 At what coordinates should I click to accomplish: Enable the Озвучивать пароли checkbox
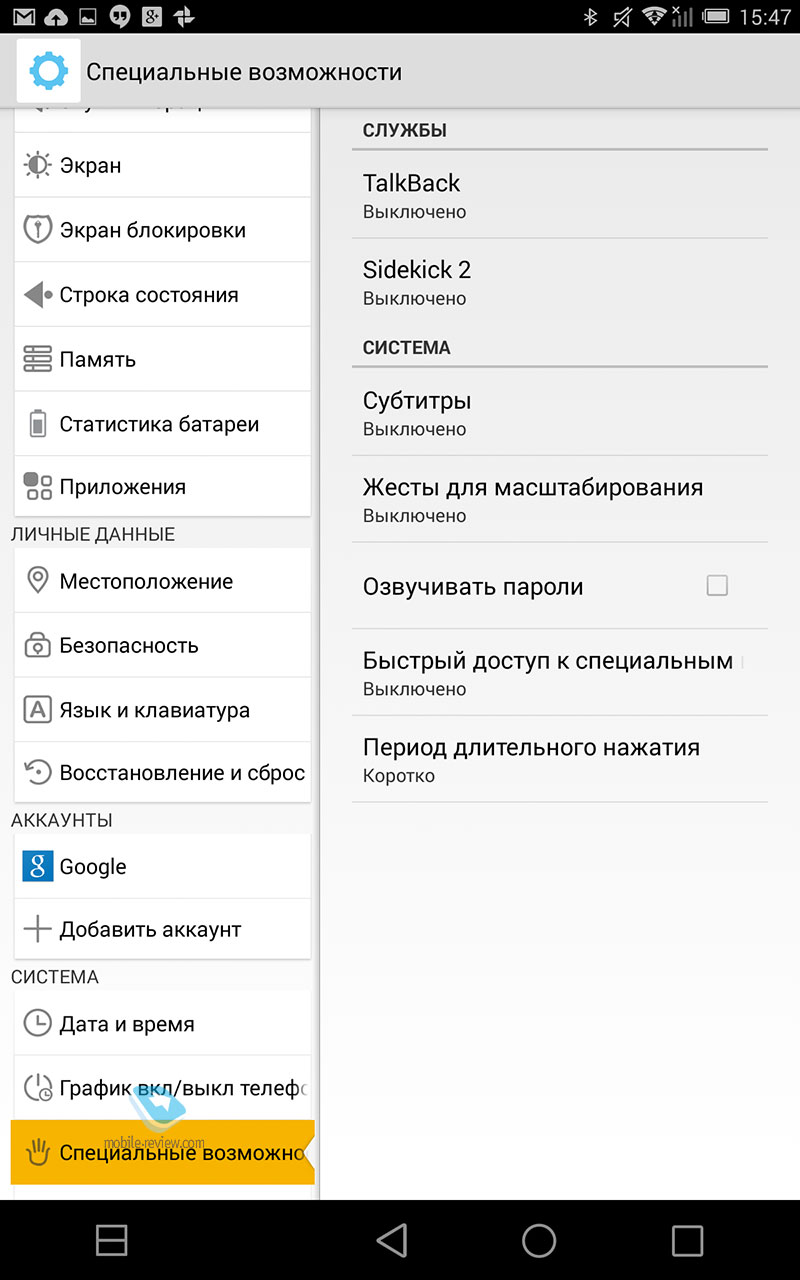(x=717, y=586)
